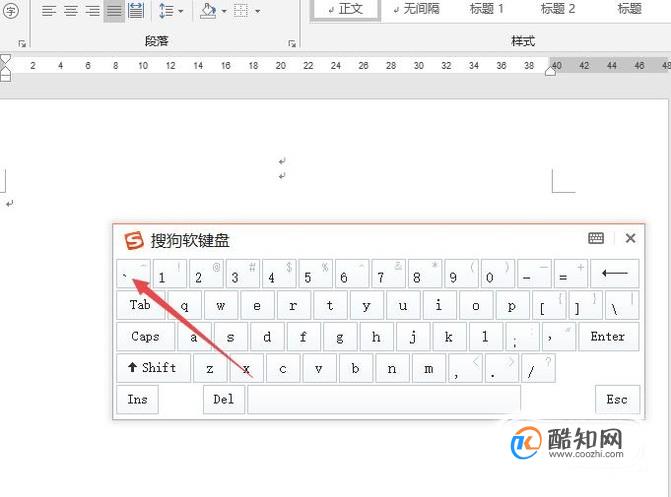Apply the 标题 1 style

487,9
